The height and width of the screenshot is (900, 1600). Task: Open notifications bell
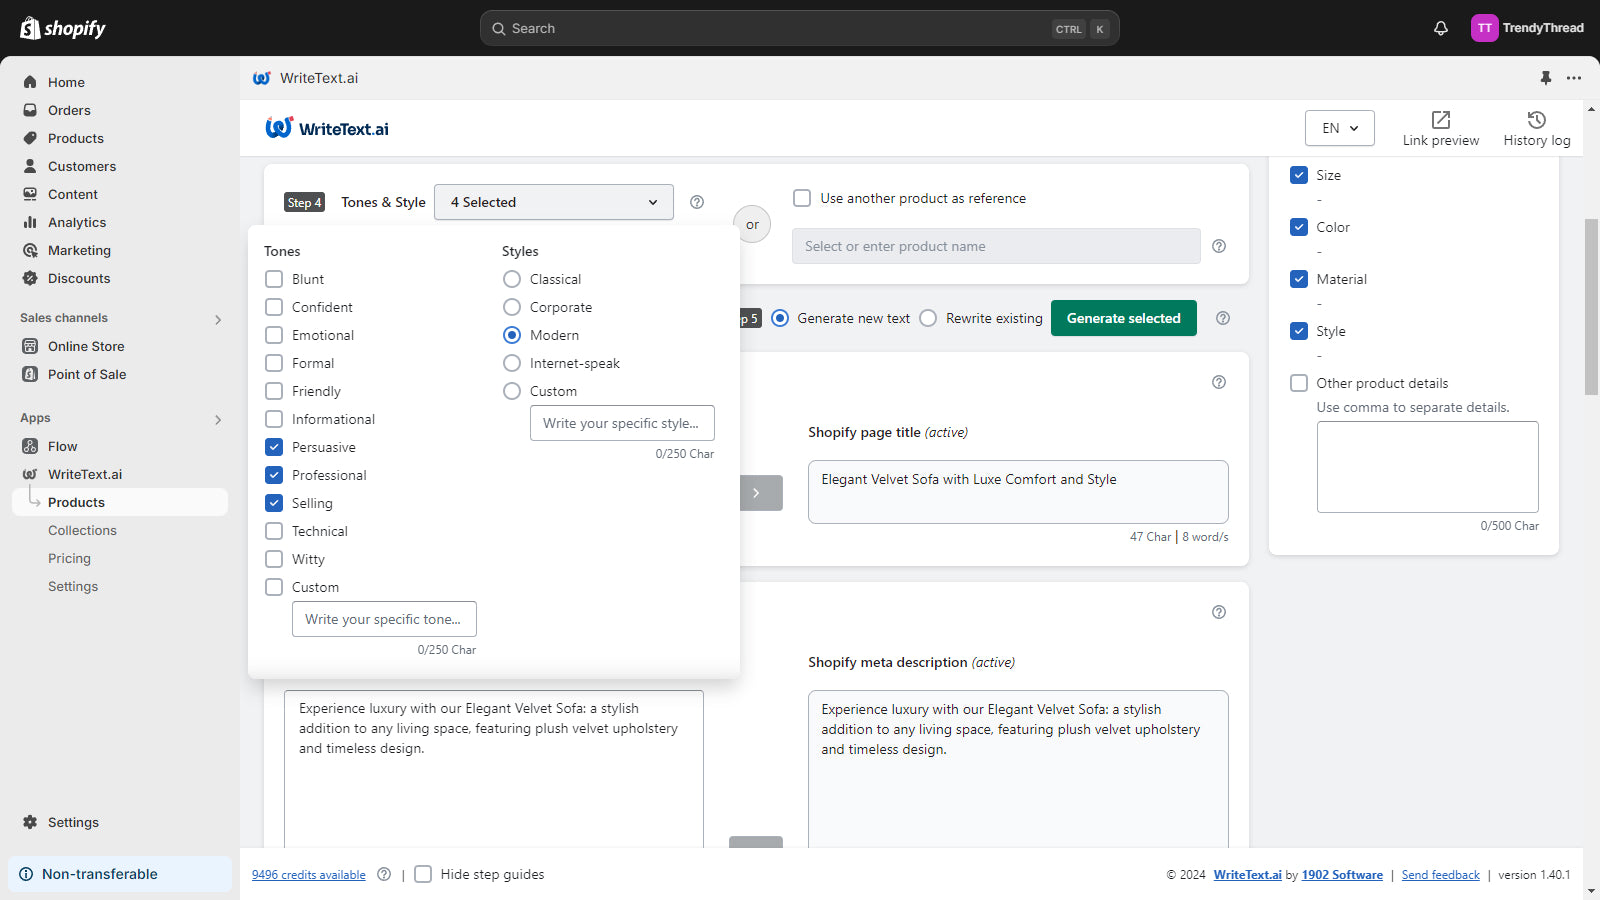(1441, 28)
